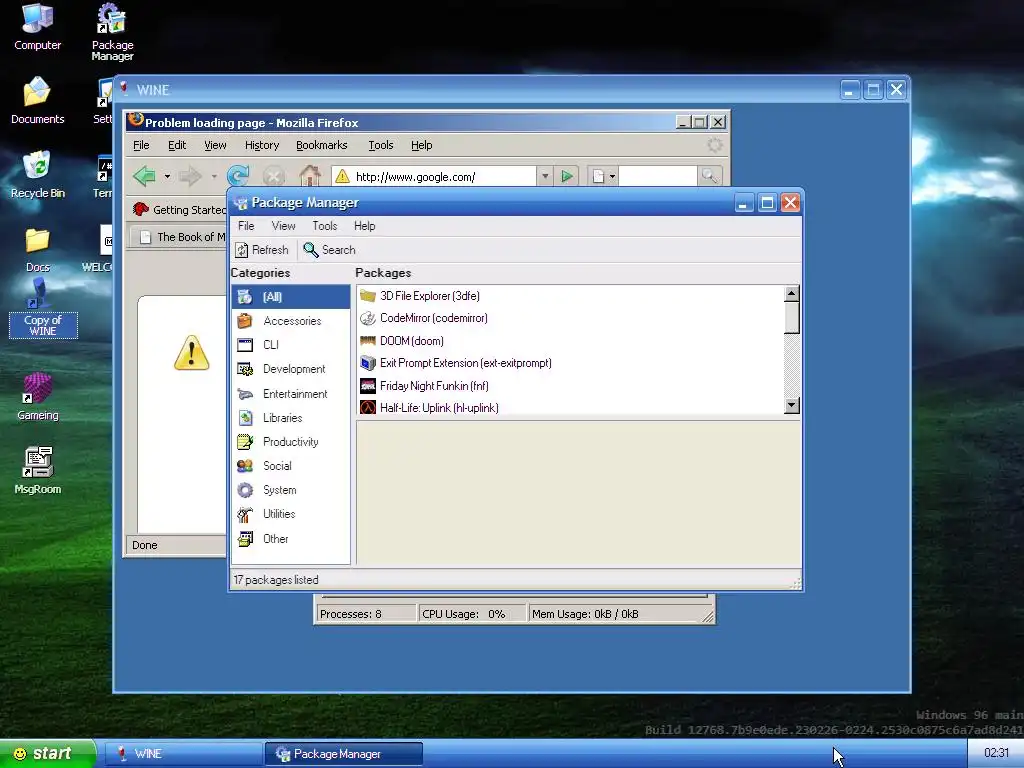Screen dimensions: 1024x768
Task: Open Firefox search engine dropdown
Action: pyautogui.click(x=612, y=176)
